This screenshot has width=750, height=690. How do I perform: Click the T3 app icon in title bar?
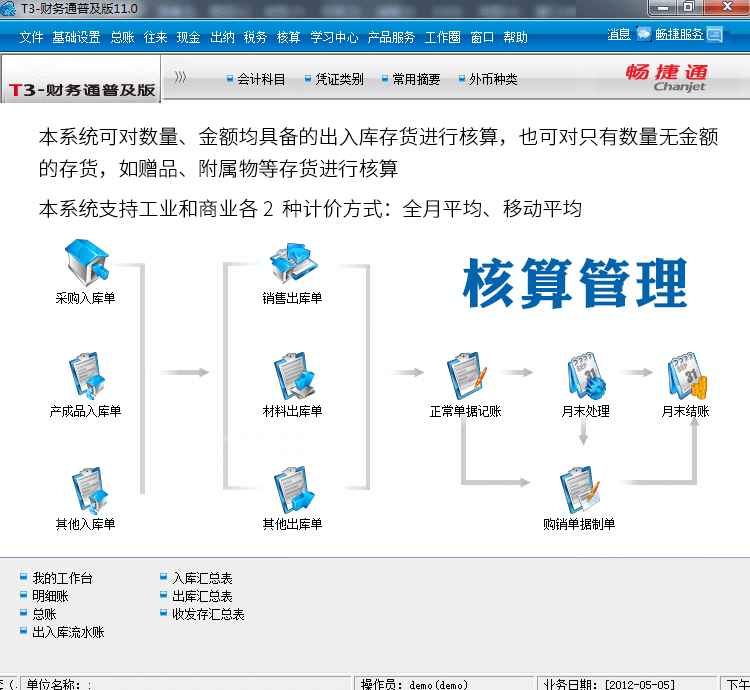click(x=8, y=9)
